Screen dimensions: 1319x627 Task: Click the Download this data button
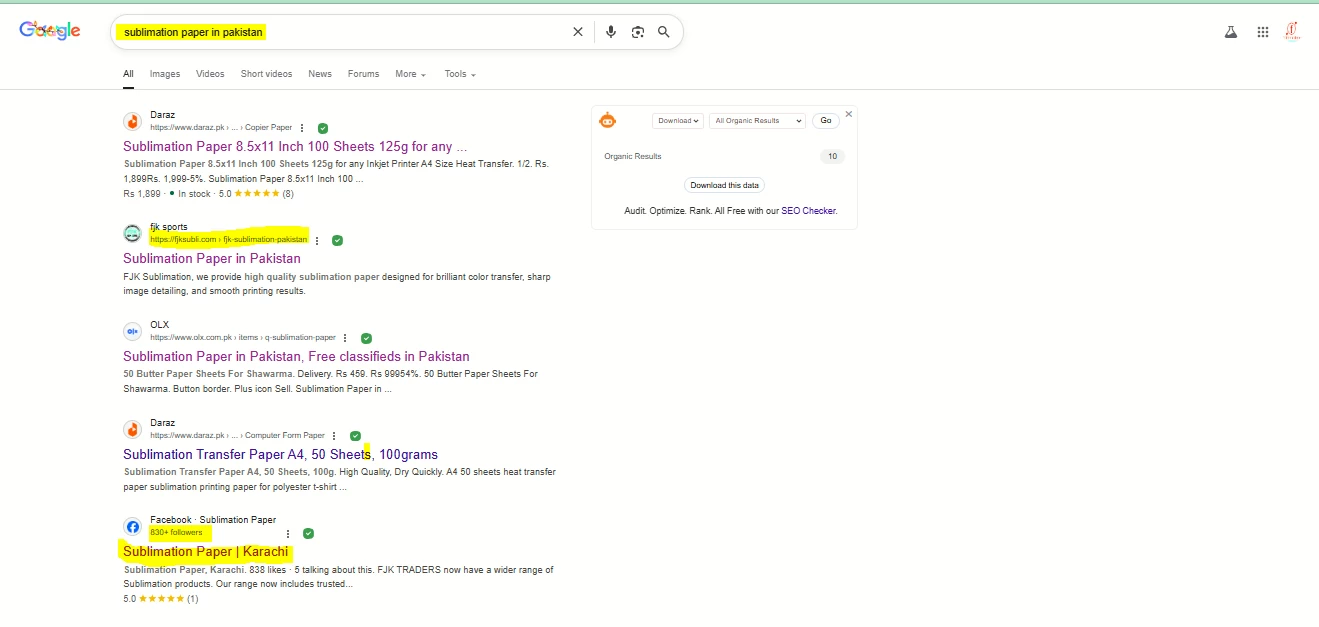(x=724, y=184)
